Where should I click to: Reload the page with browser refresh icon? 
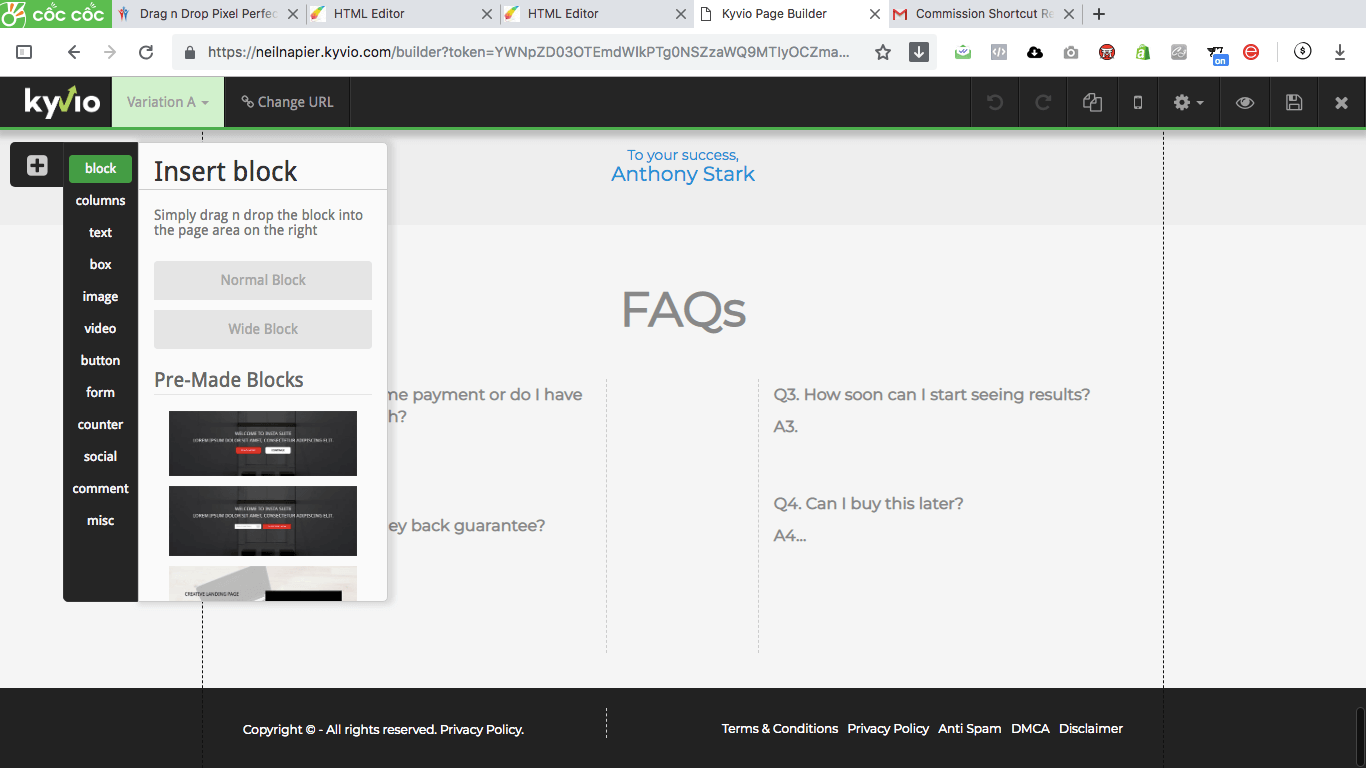point(146,52)
